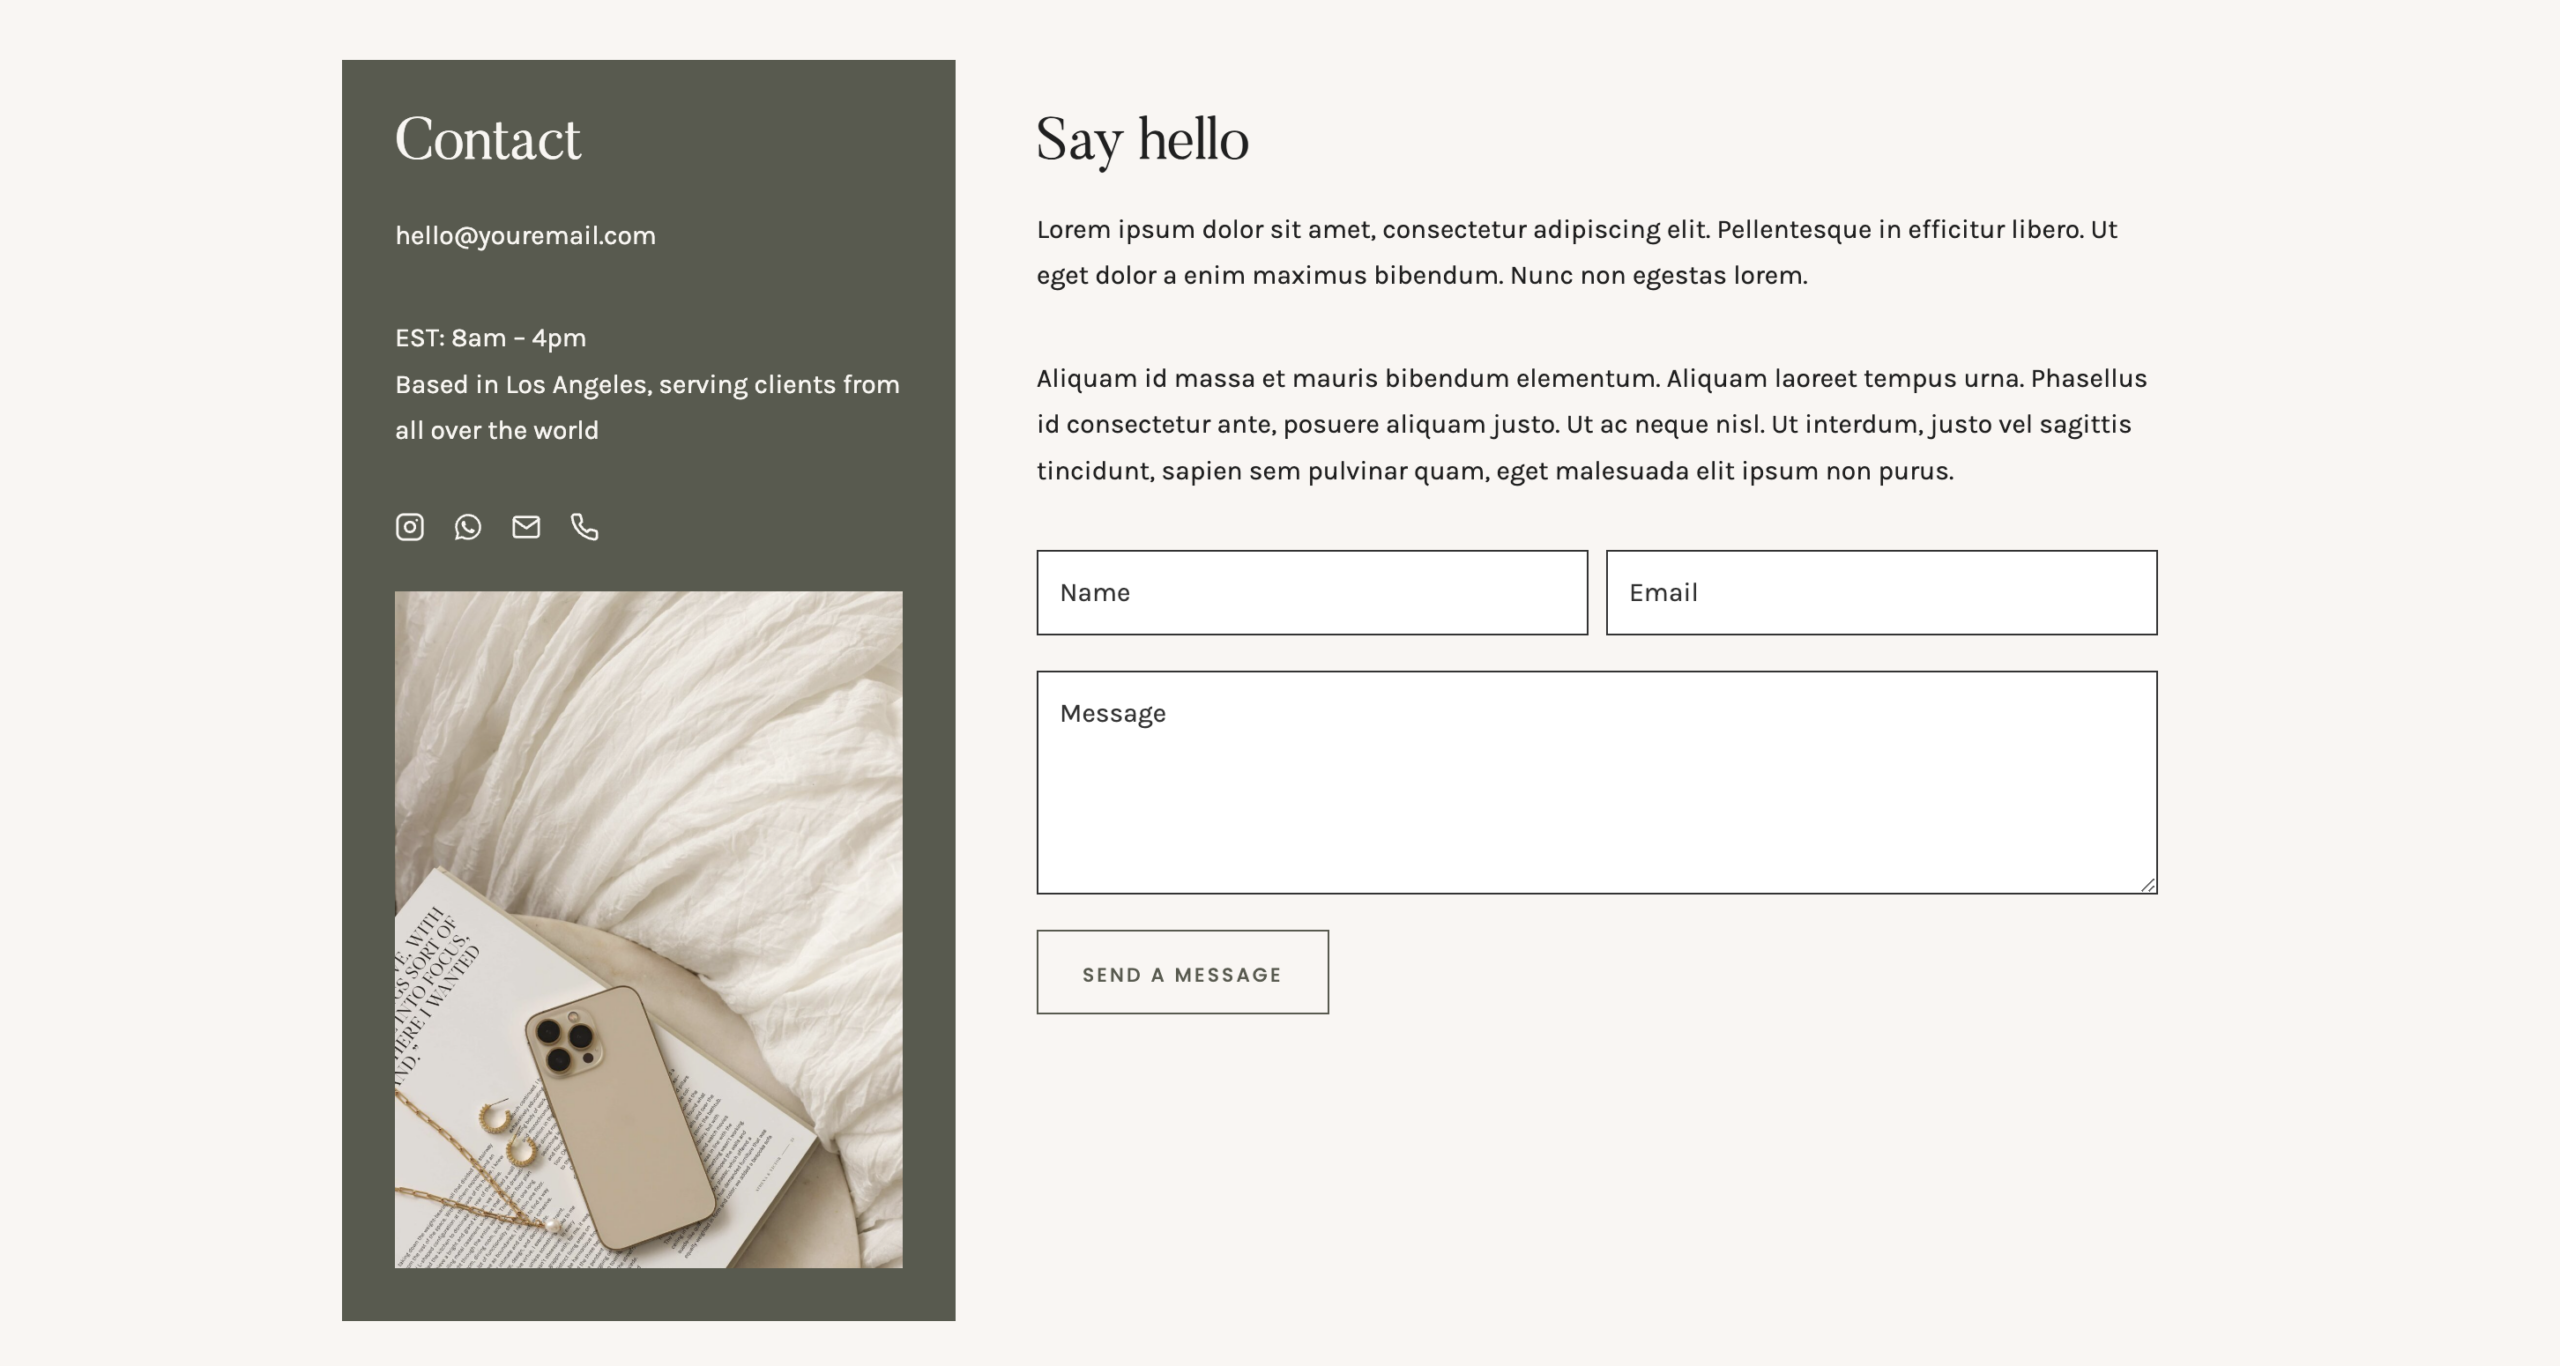This screenshot has height=1366, width=2560.
Task: Click the WhatsApp chat icon
Action: [x=468, y=527]
